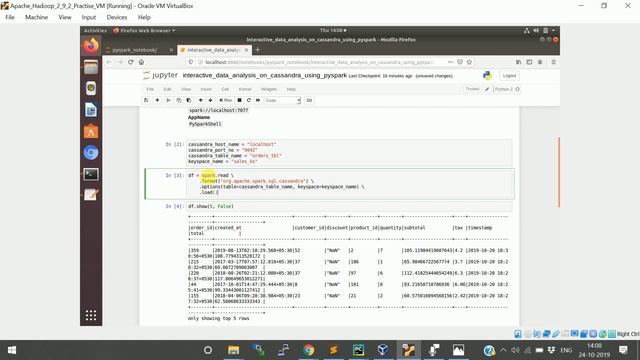Open the Jupyter Widgets menu

click(x=269, y=89)
